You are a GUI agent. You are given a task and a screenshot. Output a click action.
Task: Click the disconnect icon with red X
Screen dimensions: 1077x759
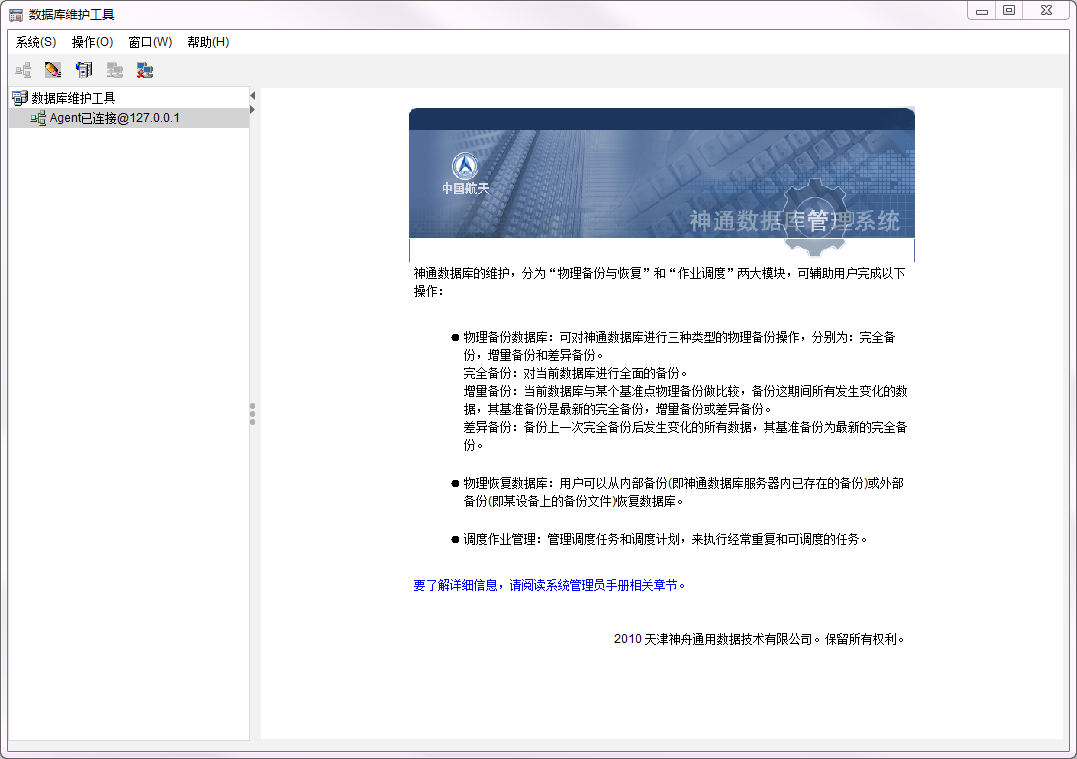(145, 70)
